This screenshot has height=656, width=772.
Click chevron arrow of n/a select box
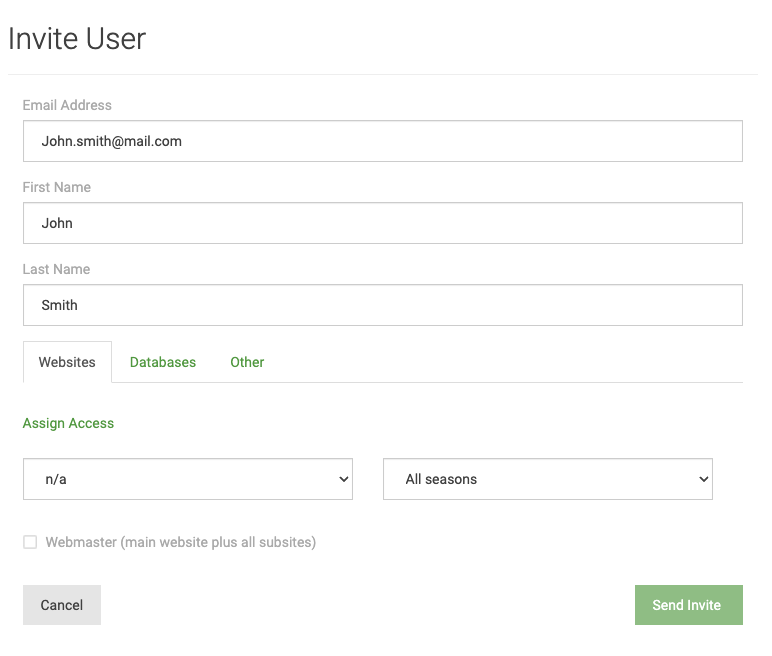[x=344, y=479]
